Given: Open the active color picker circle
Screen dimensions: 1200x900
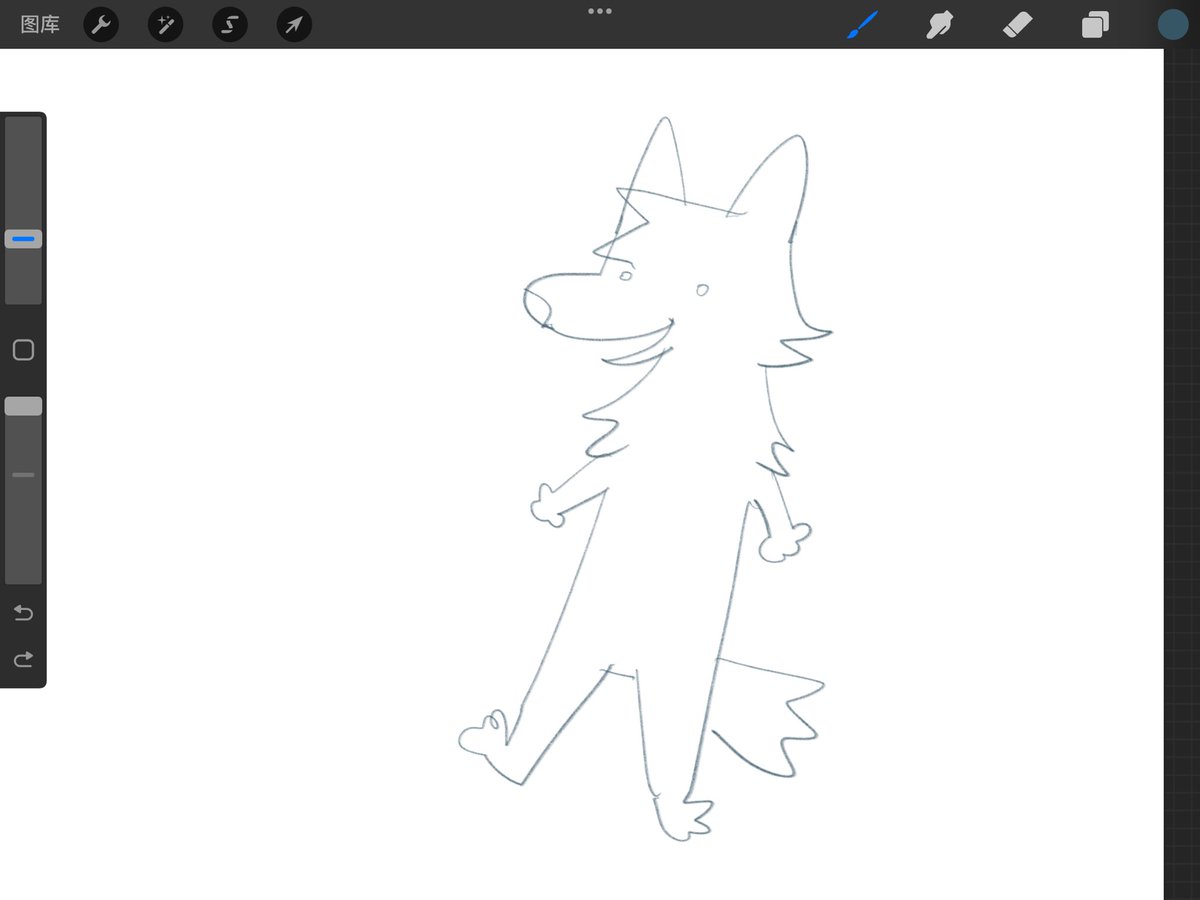Looking at the screenshot, I should click(x=1173, y=25).
